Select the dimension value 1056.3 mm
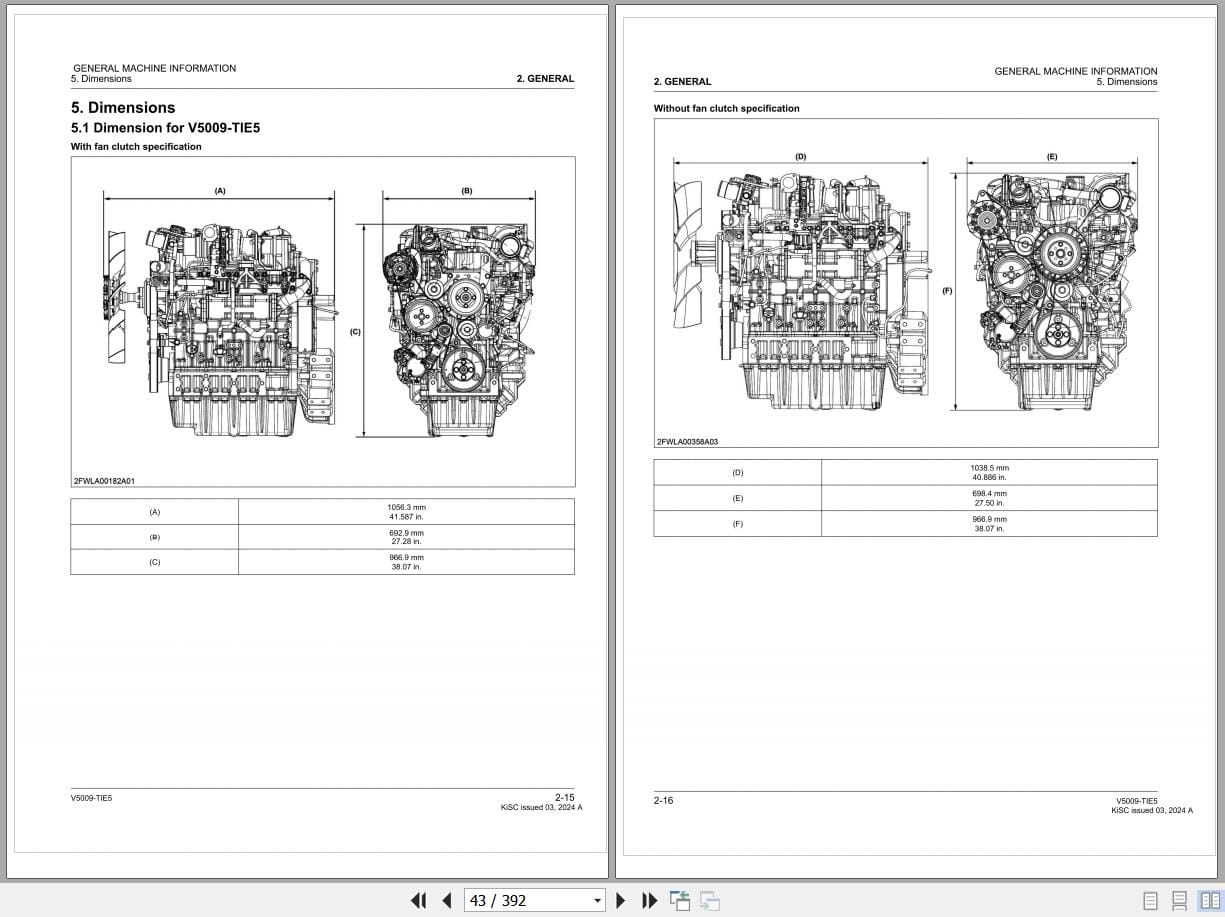Screen dimensions: 1225x917 (405, 507)
